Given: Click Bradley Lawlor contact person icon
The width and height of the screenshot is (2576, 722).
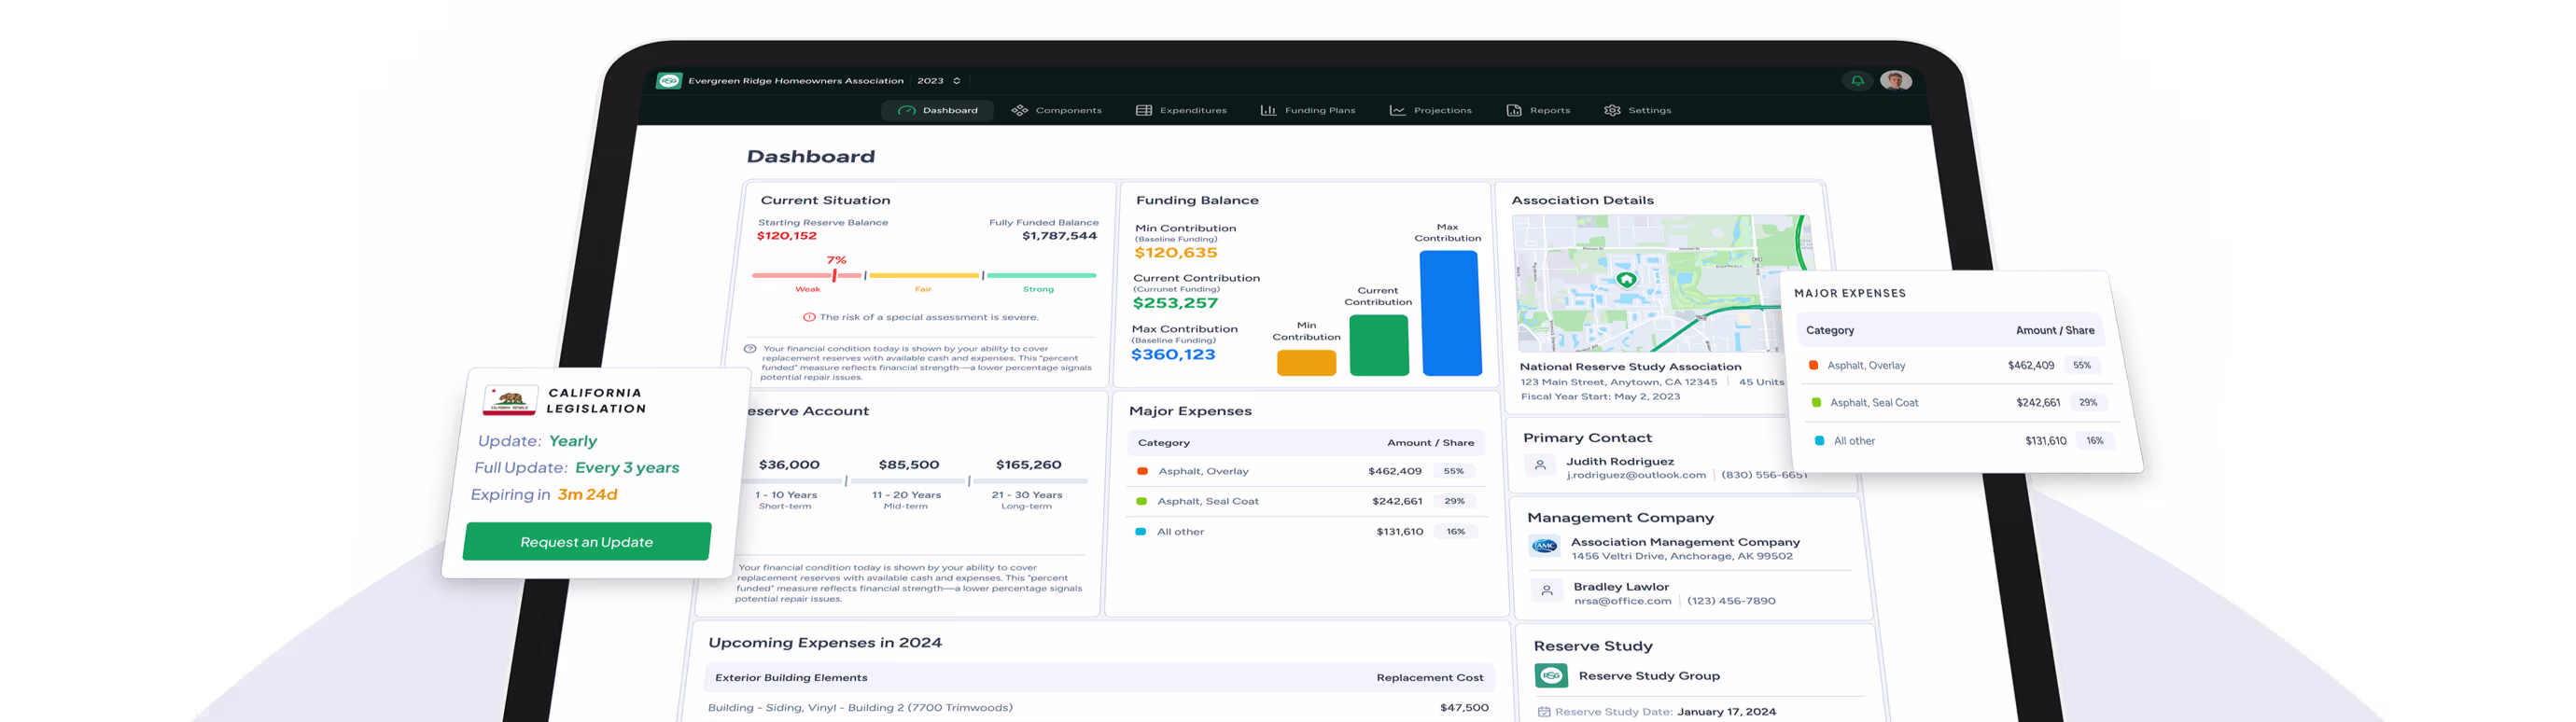Looking at the screenshot, I should click(x=1547, y=591).
